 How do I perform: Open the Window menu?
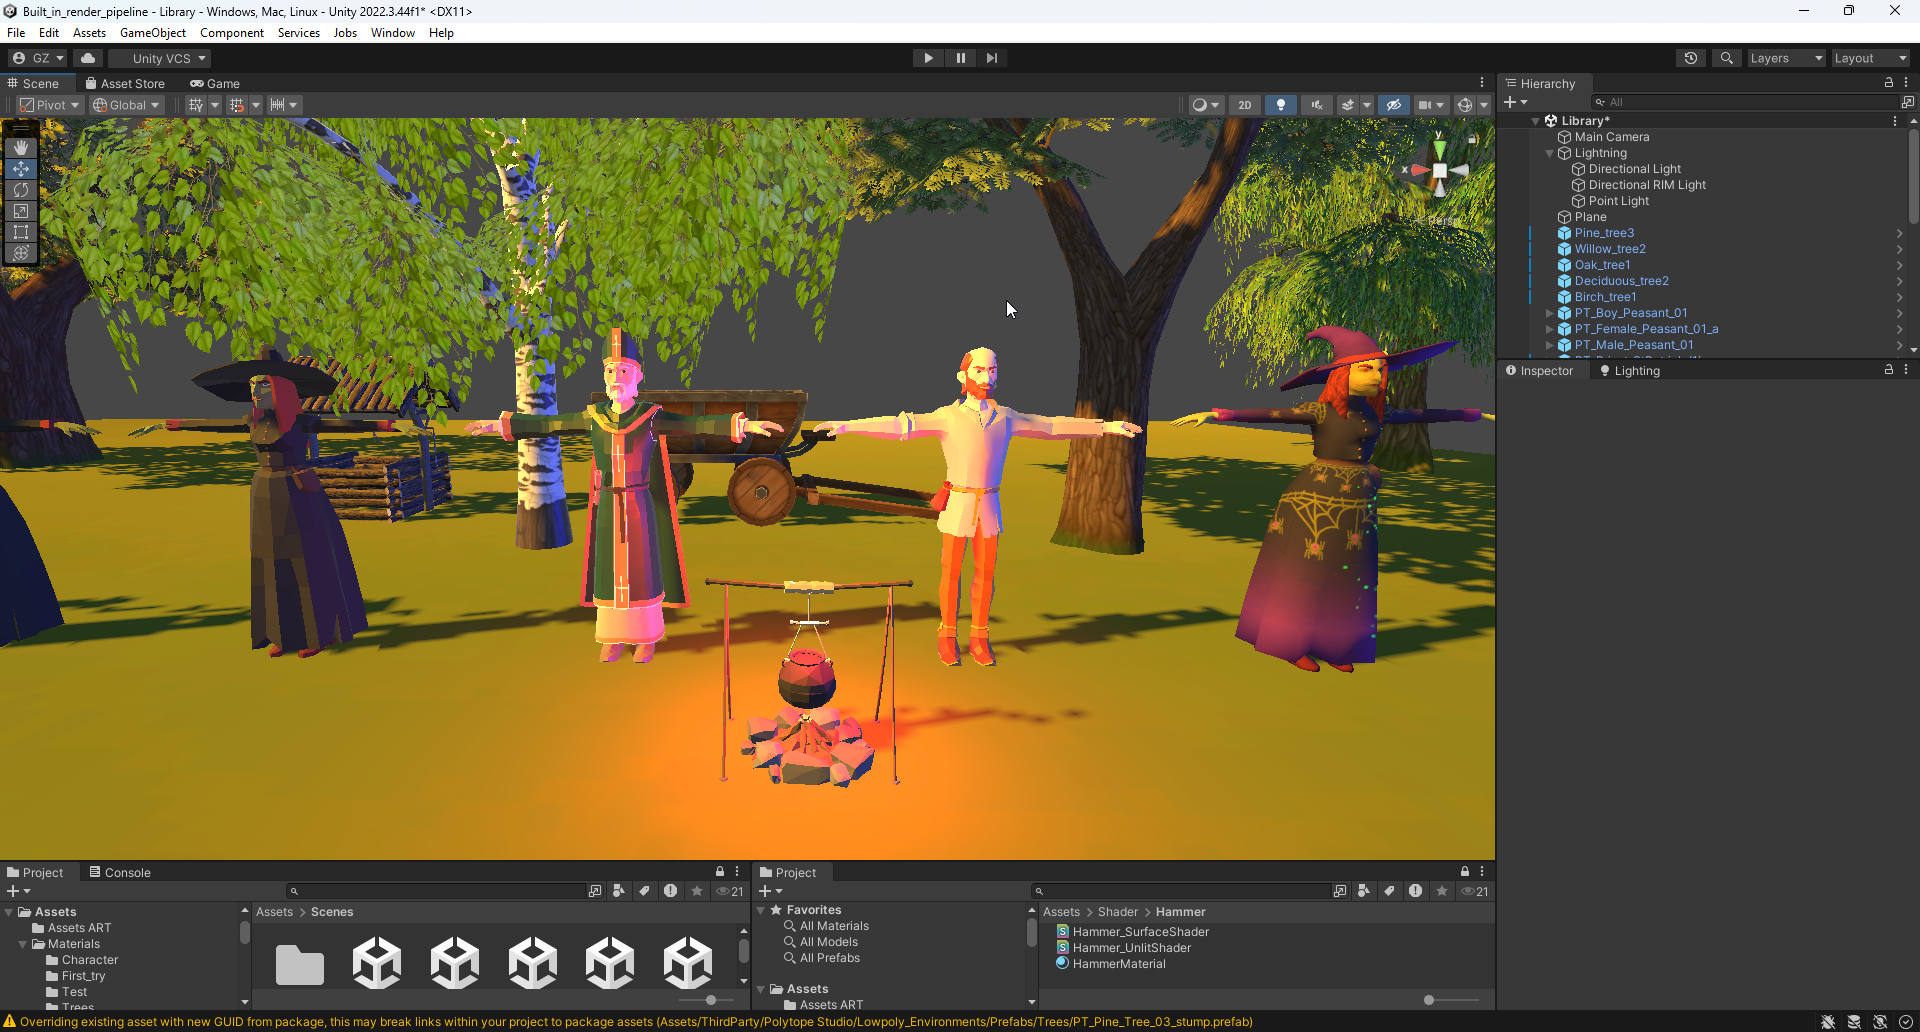(x=393, y=33)
